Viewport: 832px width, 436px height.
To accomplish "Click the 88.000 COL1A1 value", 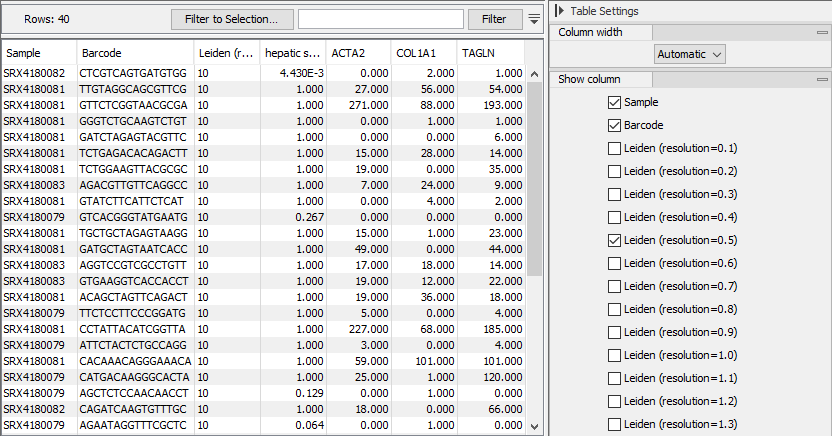I will [437, 105].
